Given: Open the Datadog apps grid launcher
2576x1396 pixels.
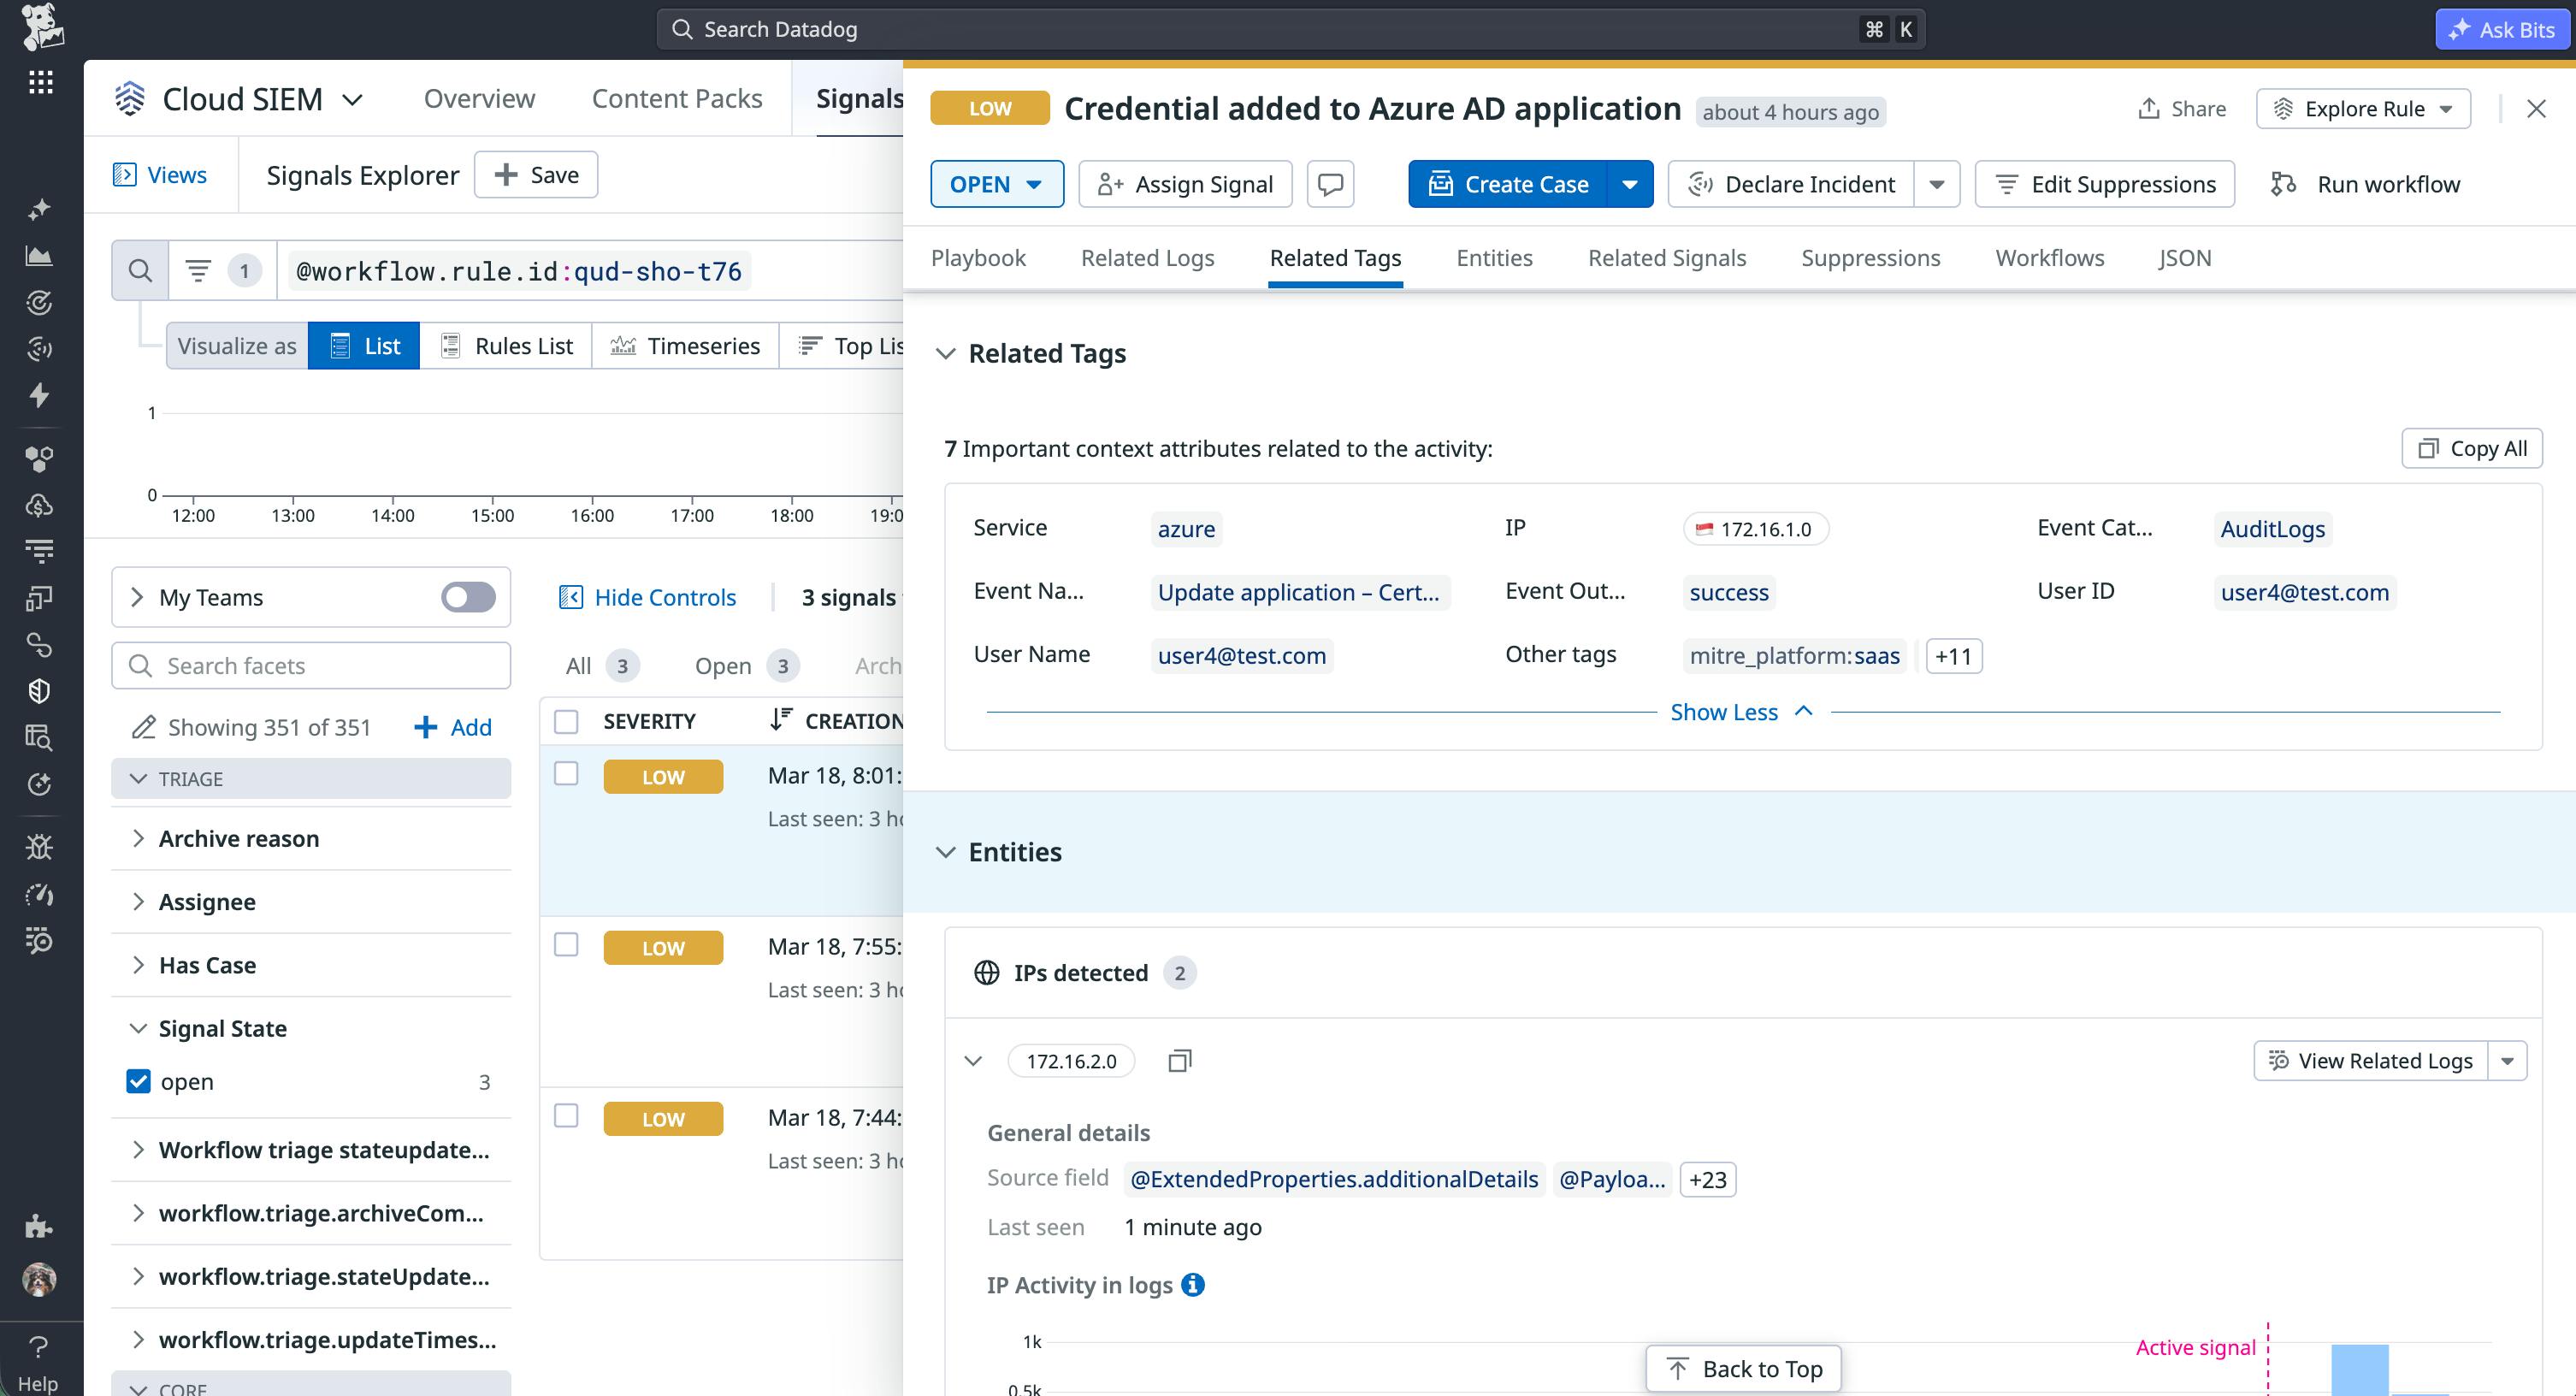Looking at the screenshot, I should coord(40,82).
